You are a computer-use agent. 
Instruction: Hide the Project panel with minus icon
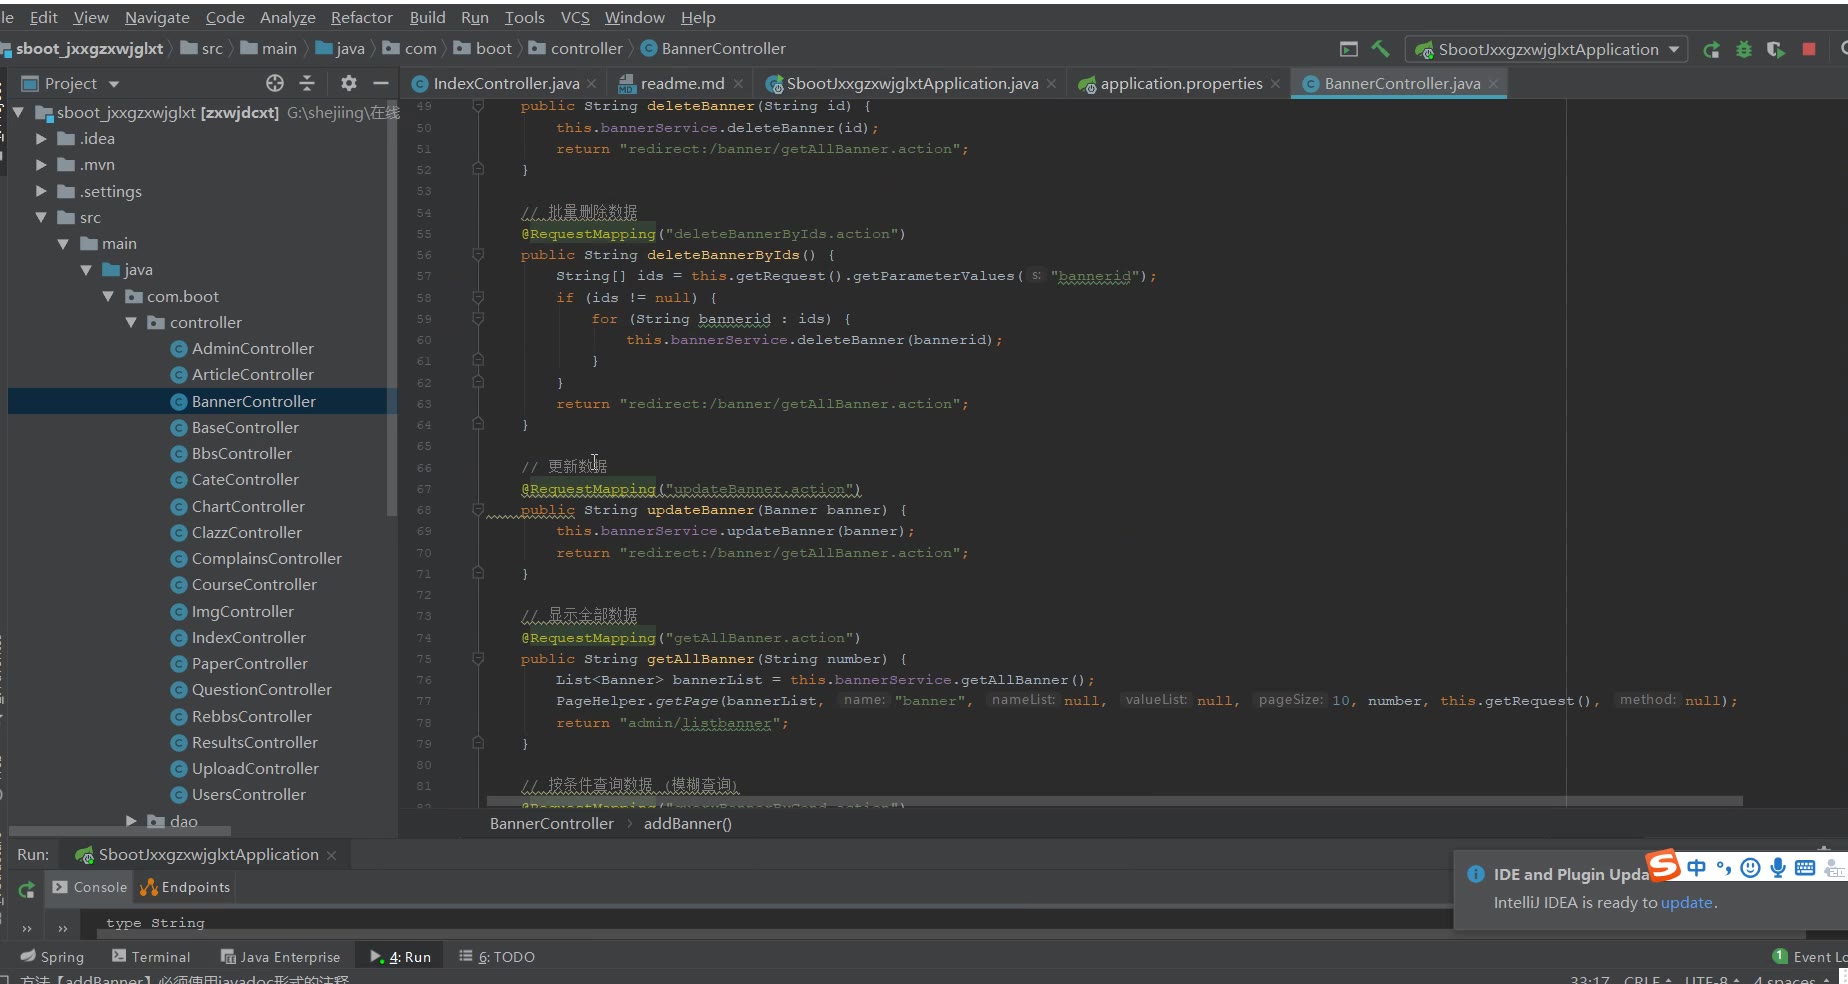pyautogui.click(x=380, y=83)
